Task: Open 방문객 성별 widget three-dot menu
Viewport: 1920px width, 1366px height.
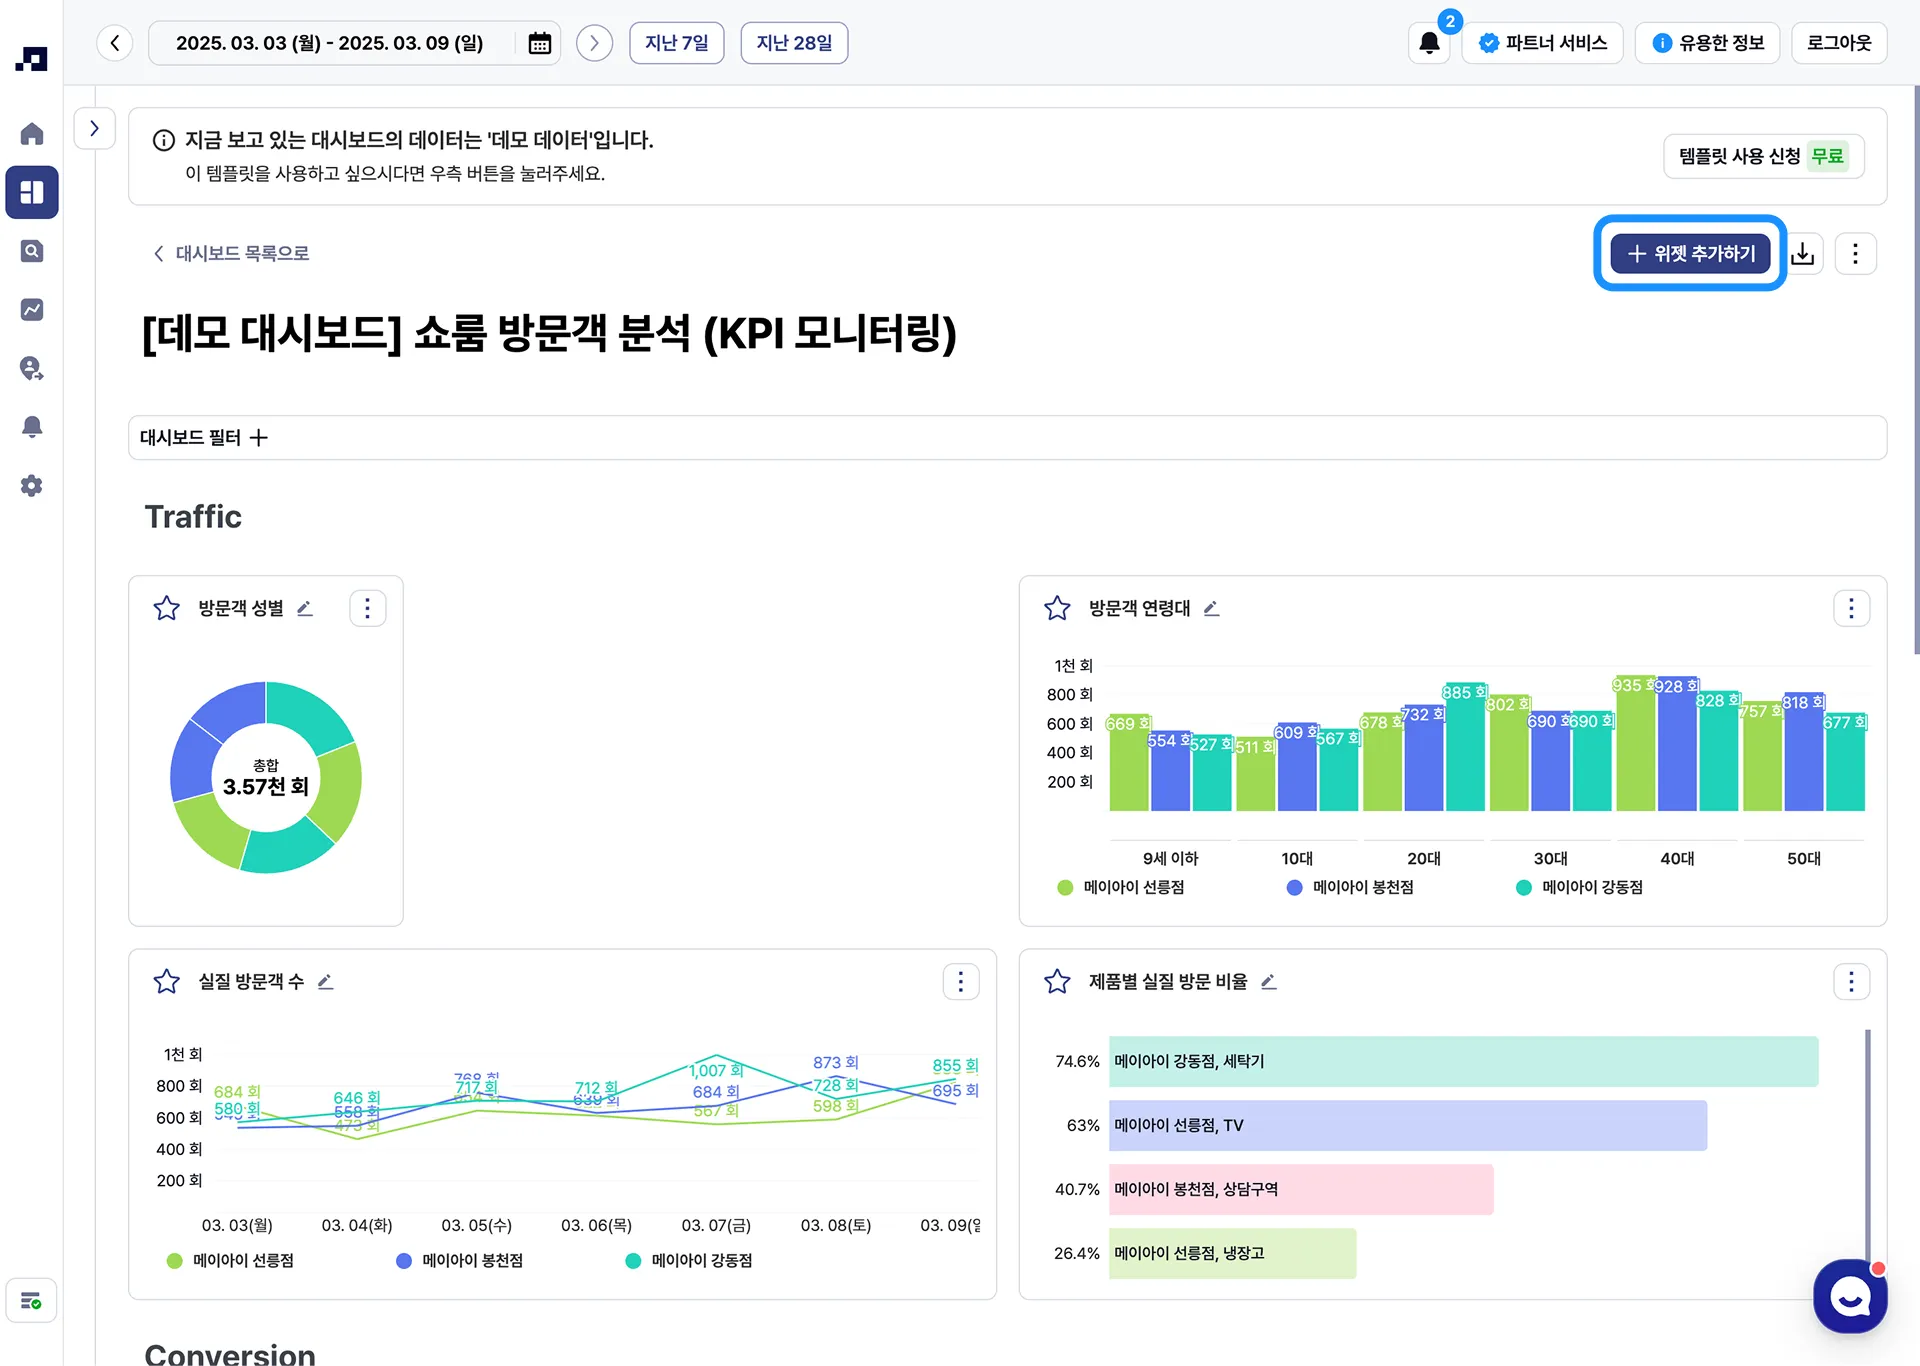Action: pyautogui.click(x=367, y=608)
